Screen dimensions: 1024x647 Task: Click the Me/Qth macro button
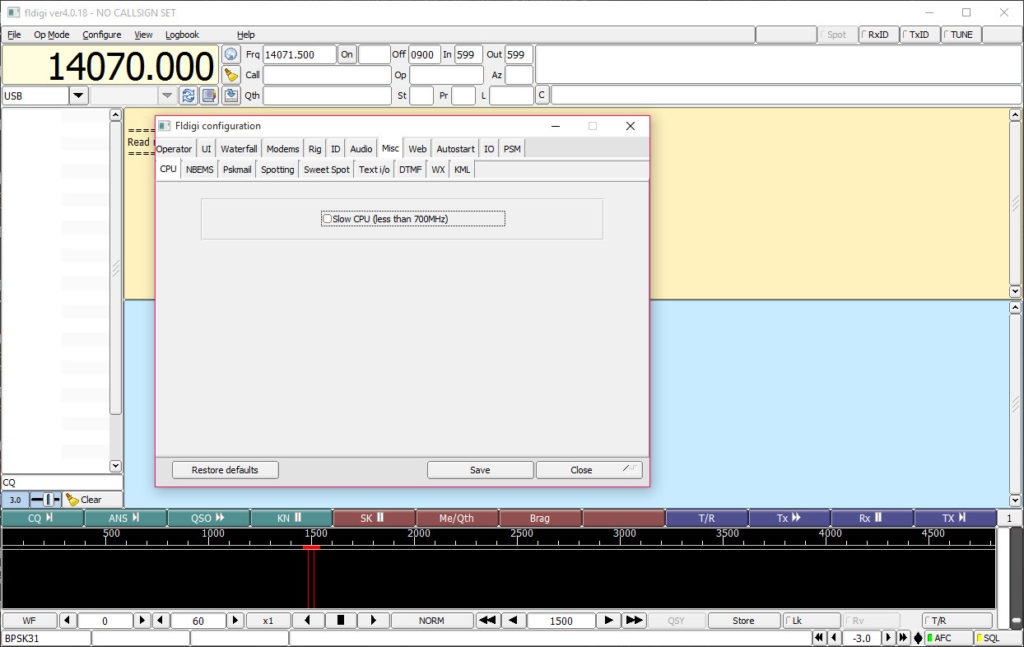click(456, 518)
